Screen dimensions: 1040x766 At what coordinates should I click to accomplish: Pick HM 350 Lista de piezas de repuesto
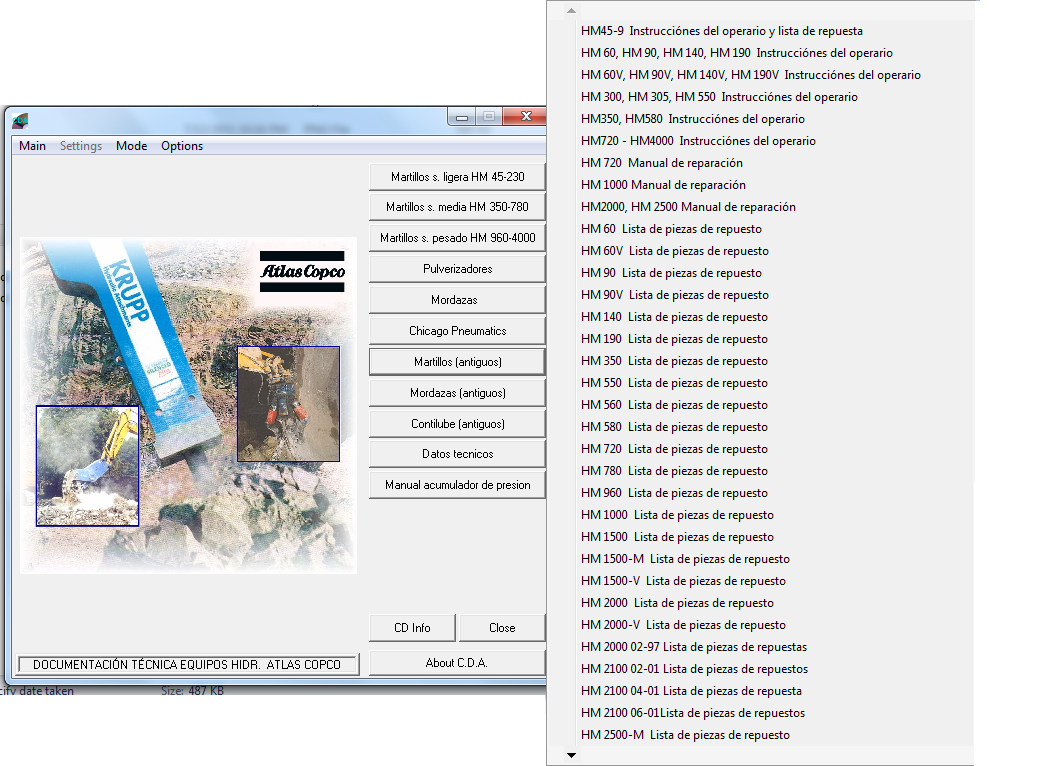pyautogui.click(x=674, y=361)
